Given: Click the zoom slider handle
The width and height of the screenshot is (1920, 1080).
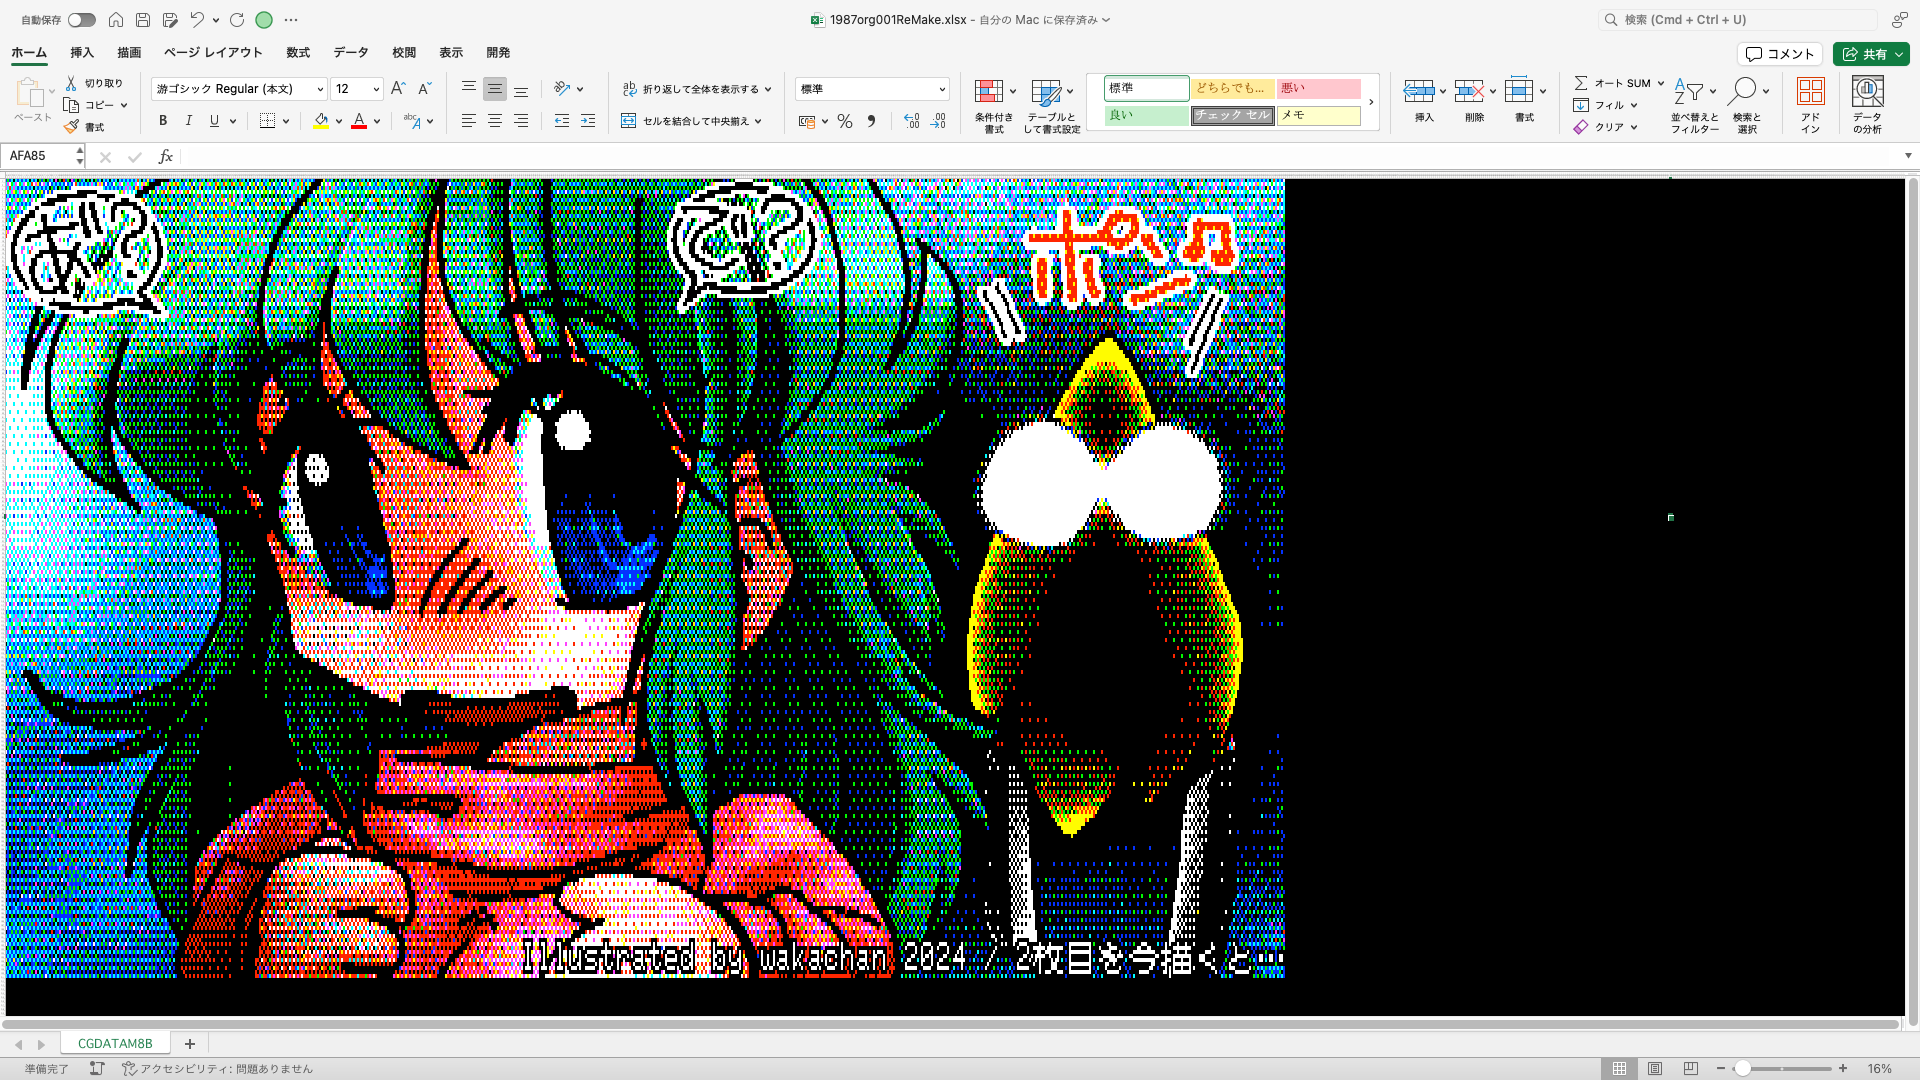Looking at the screenshot, I should pos(1742,1068).
